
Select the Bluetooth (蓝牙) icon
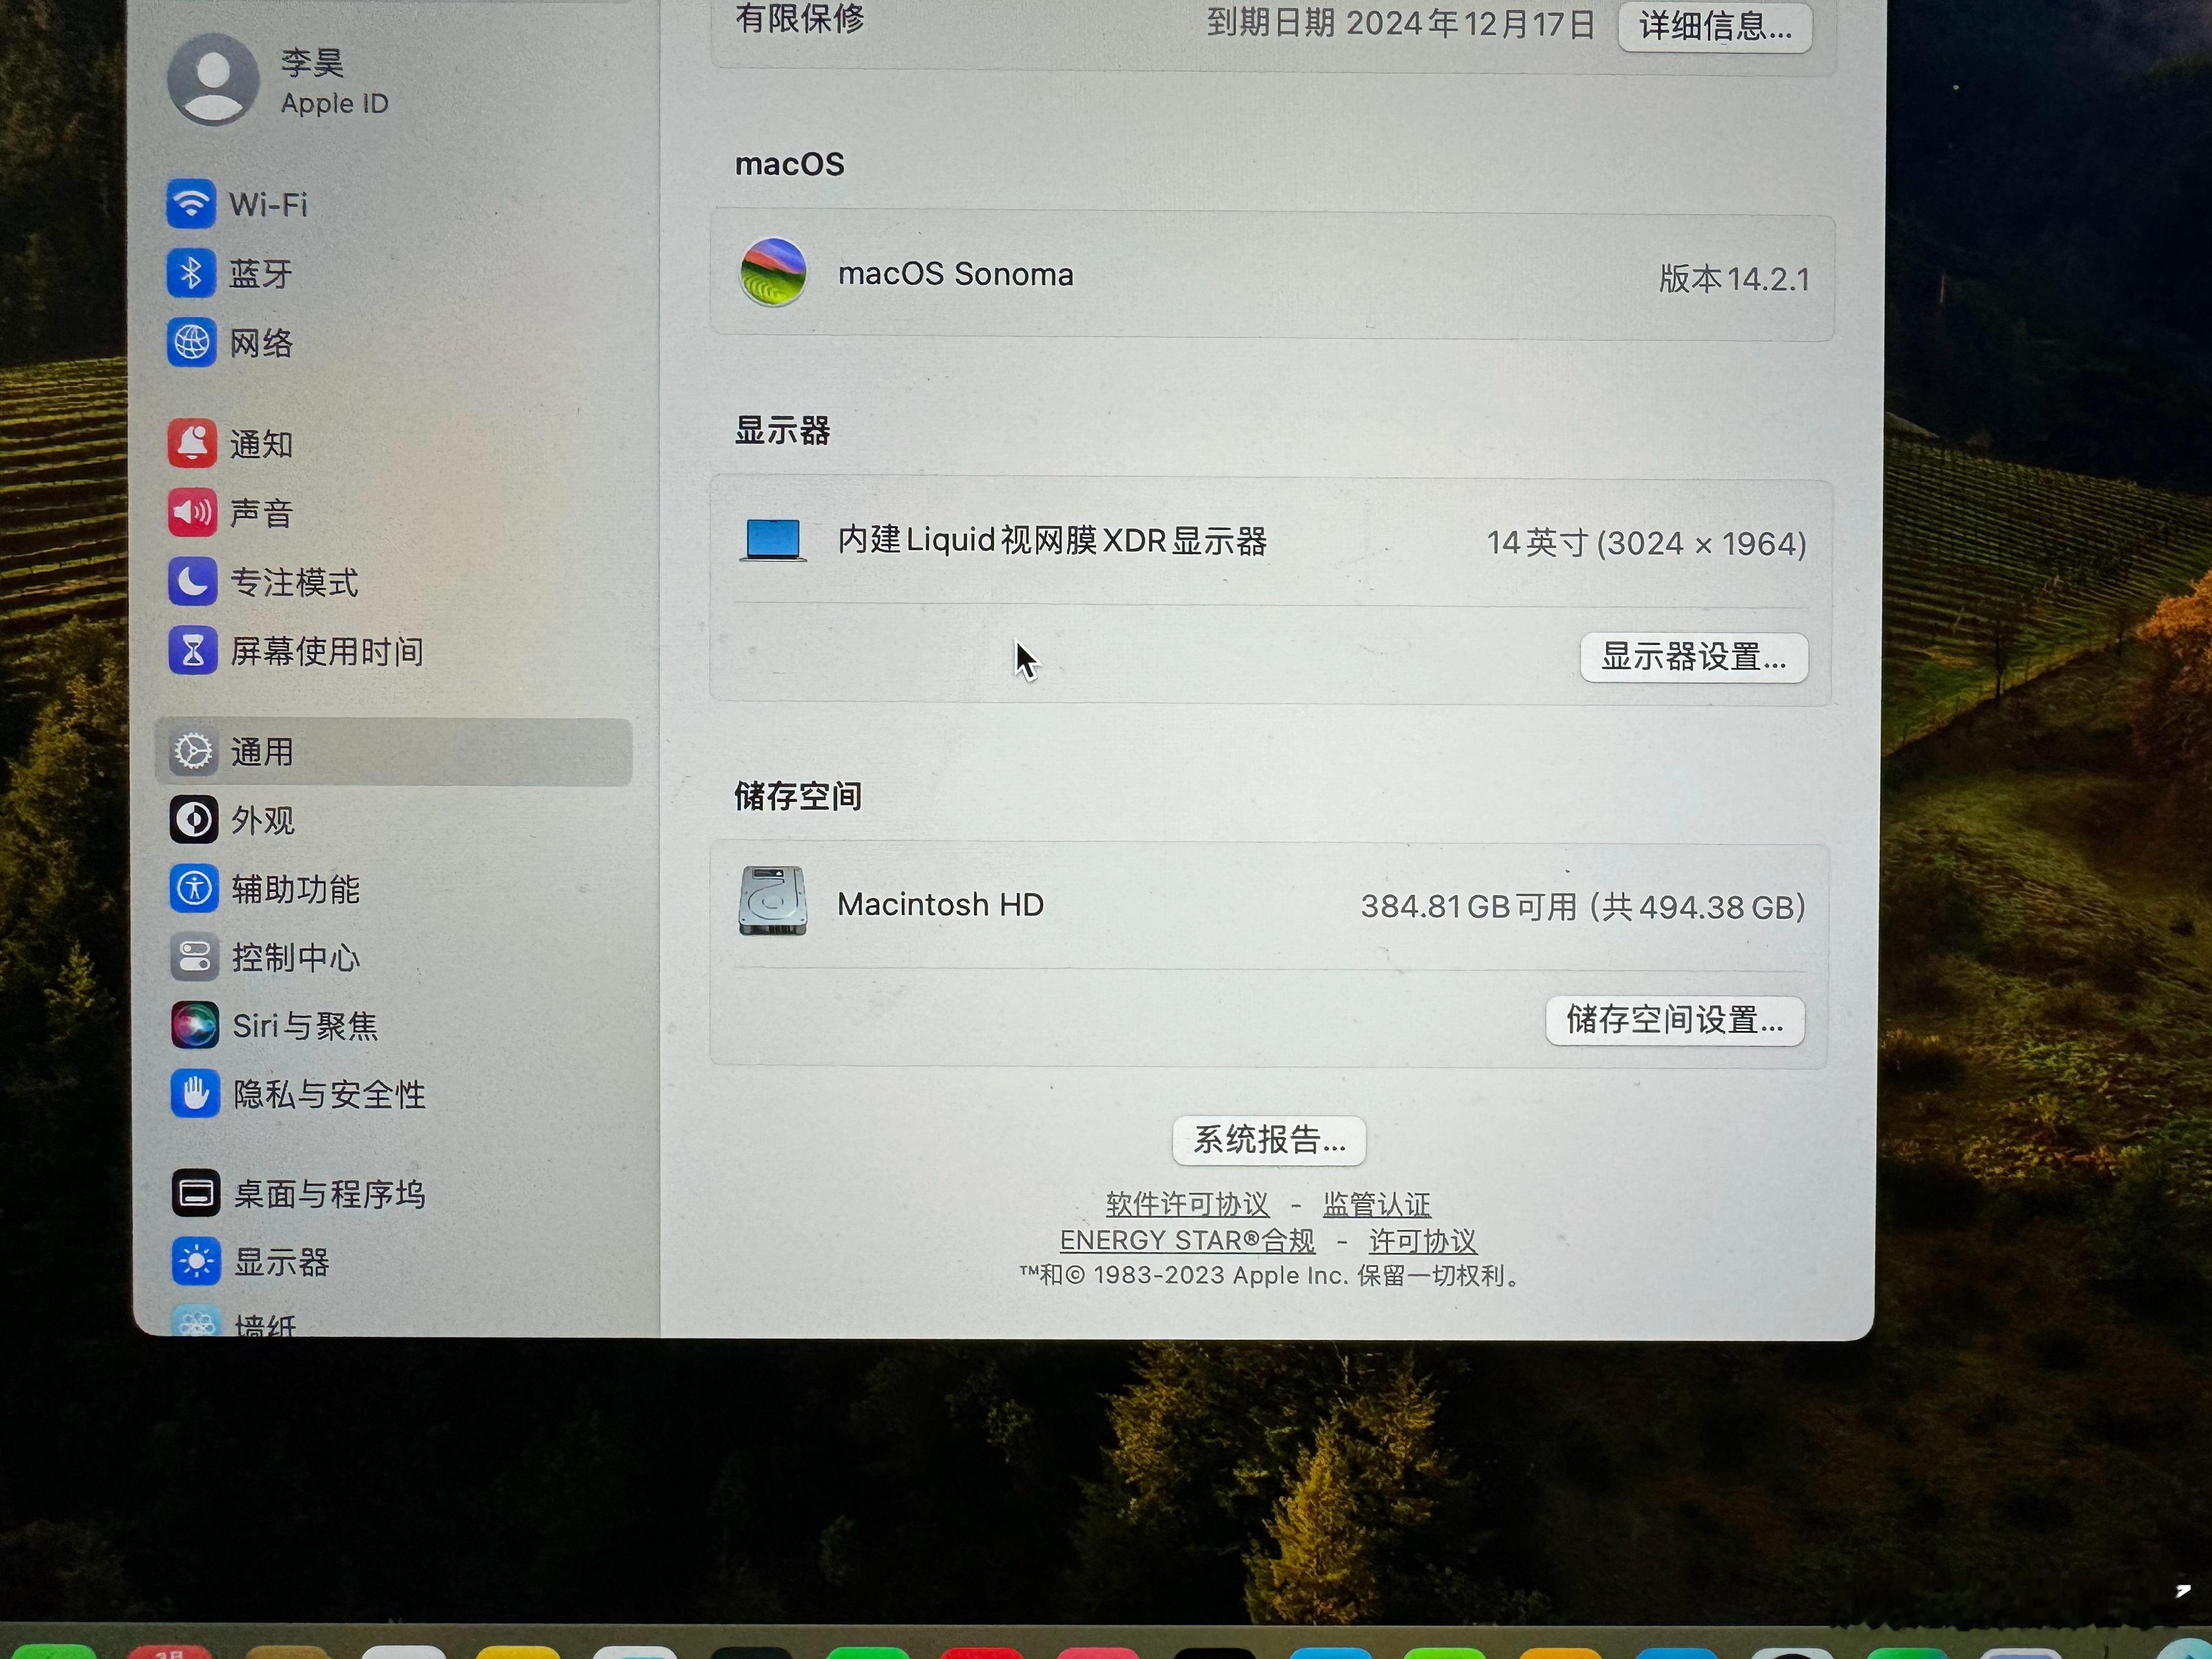point(191,273)
